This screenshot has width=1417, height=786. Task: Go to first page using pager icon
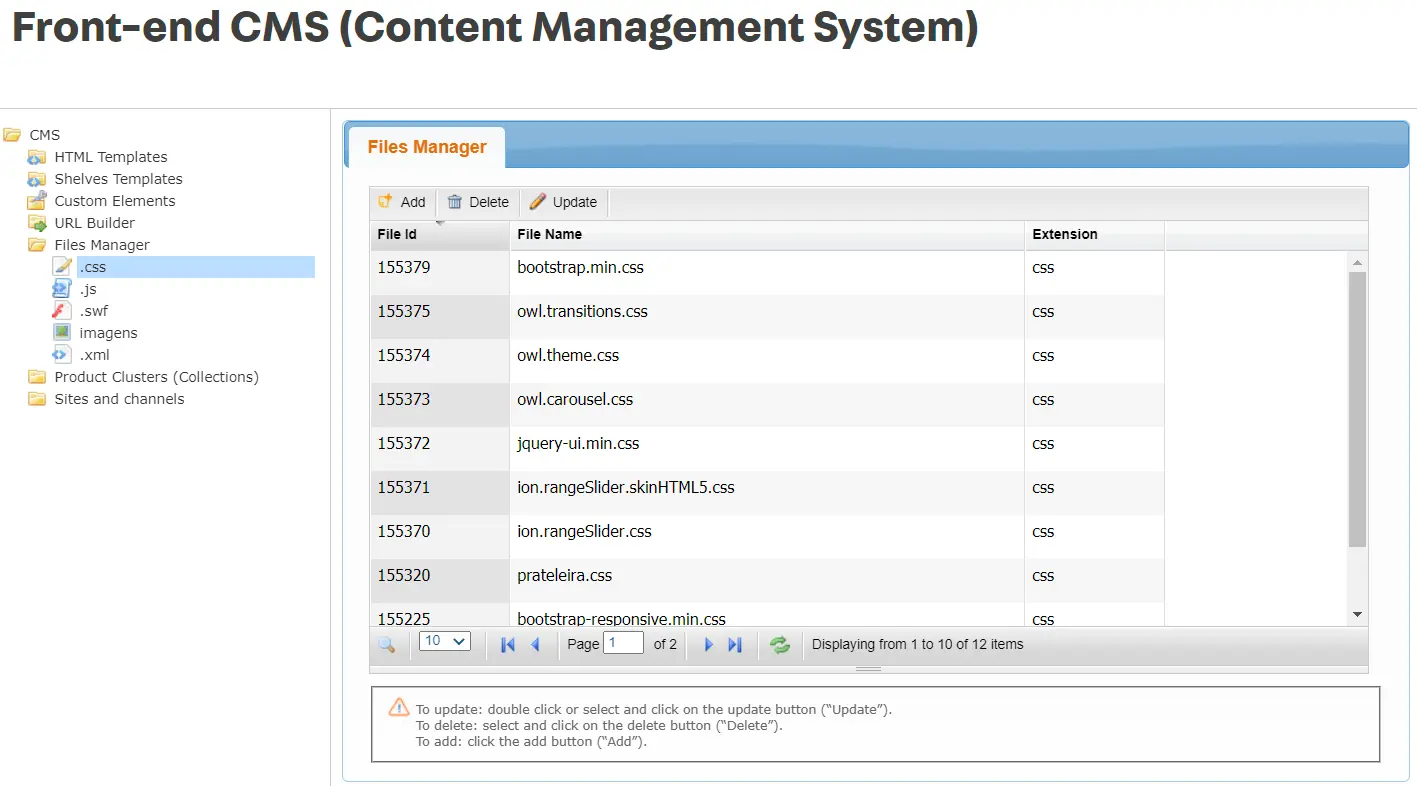point(508,645)
